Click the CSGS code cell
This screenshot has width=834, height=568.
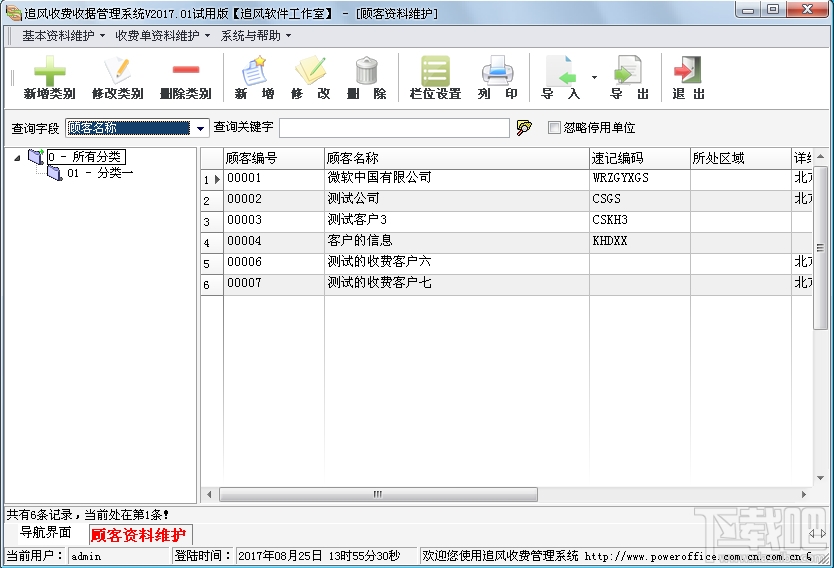(x=639, y=199)
